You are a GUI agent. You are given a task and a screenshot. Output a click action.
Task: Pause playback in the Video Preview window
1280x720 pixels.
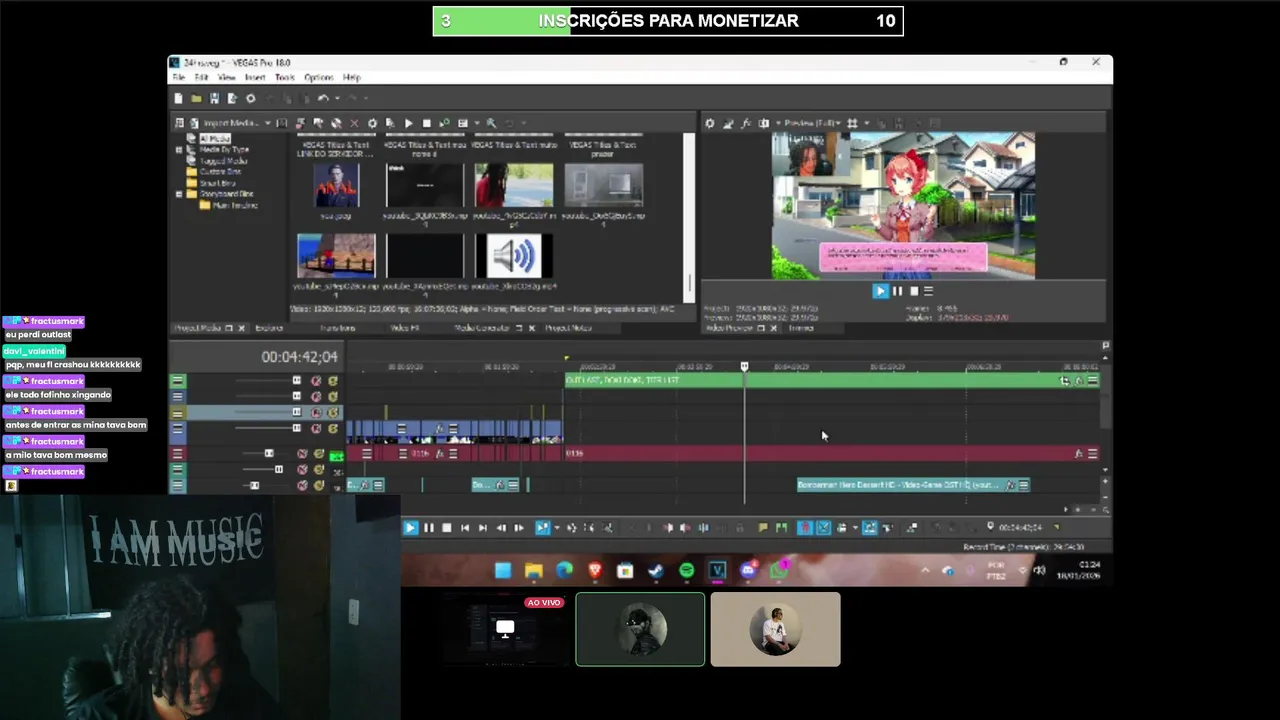tap(897, 291)
